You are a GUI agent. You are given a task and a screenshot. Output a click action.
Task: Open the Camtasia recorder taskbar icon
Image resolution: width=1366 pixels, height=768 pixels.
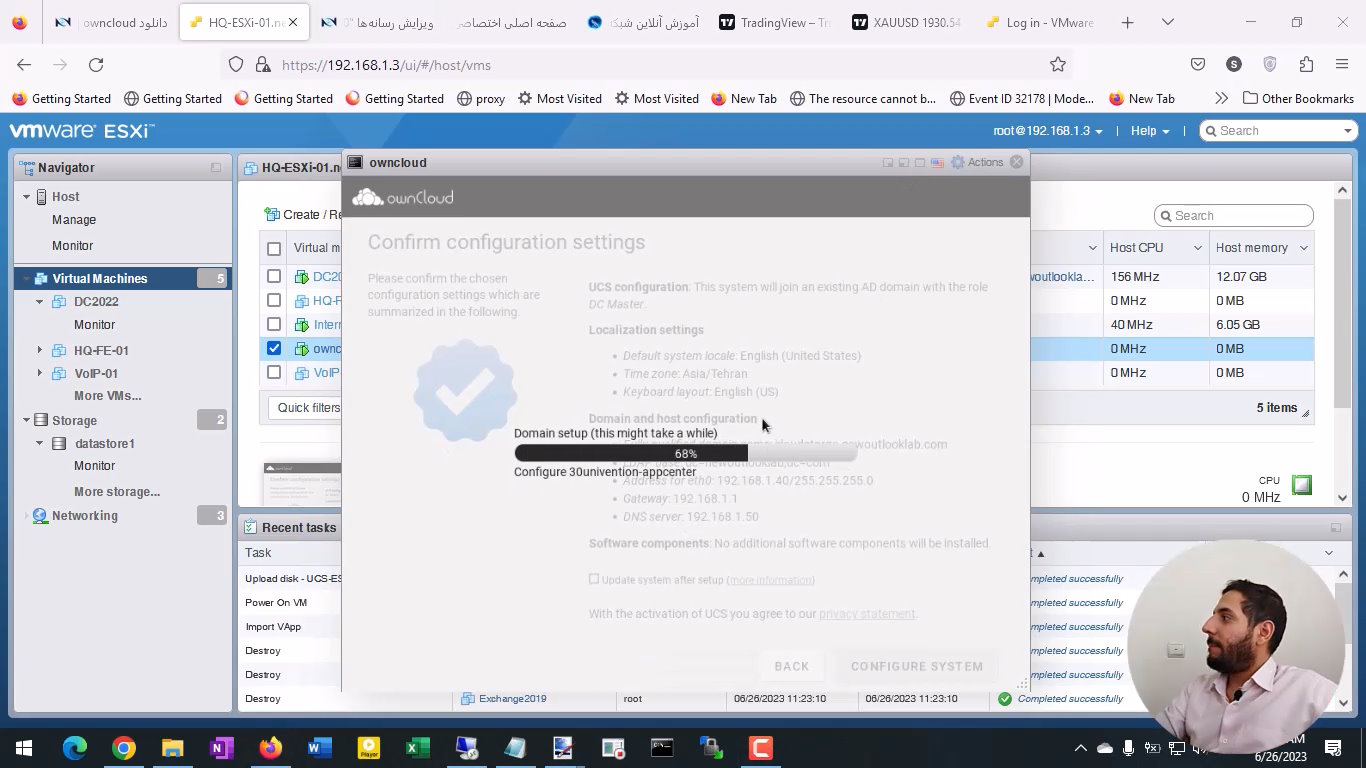[x=760, y=748]
